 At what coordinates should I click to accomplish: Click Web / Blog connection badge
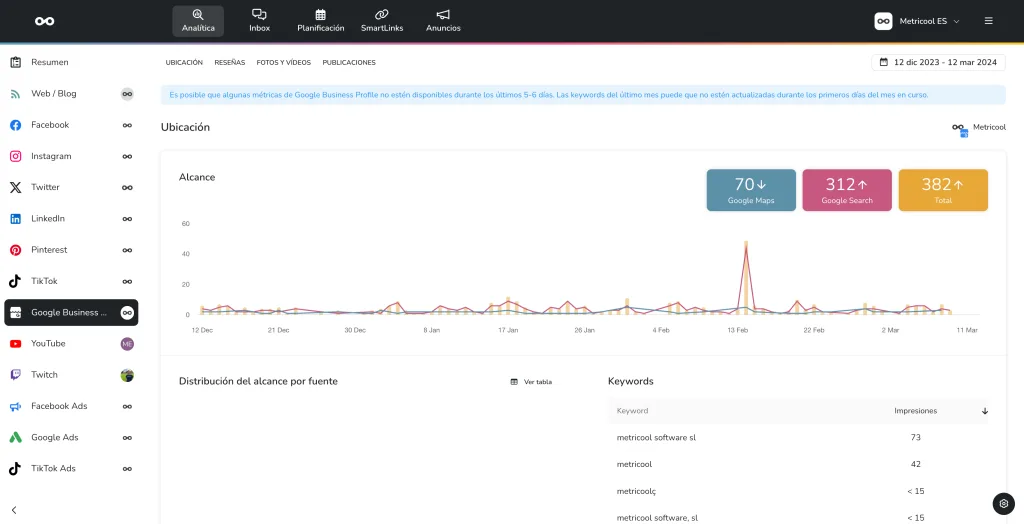[x=127, y=93]
